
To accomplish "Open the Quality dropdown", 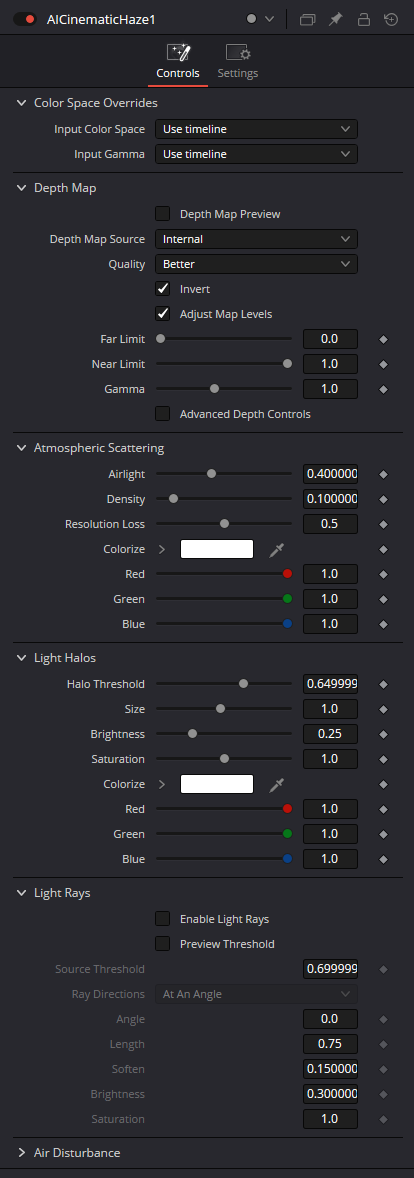I will (x=256, y=264).
